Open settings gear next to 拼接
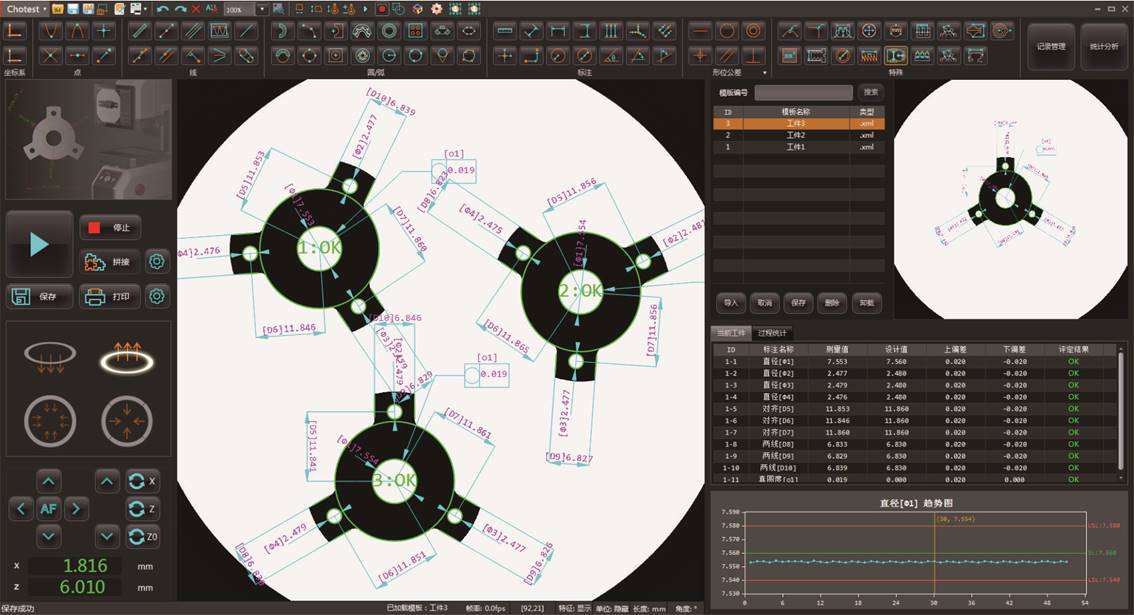 pos(157,262)
